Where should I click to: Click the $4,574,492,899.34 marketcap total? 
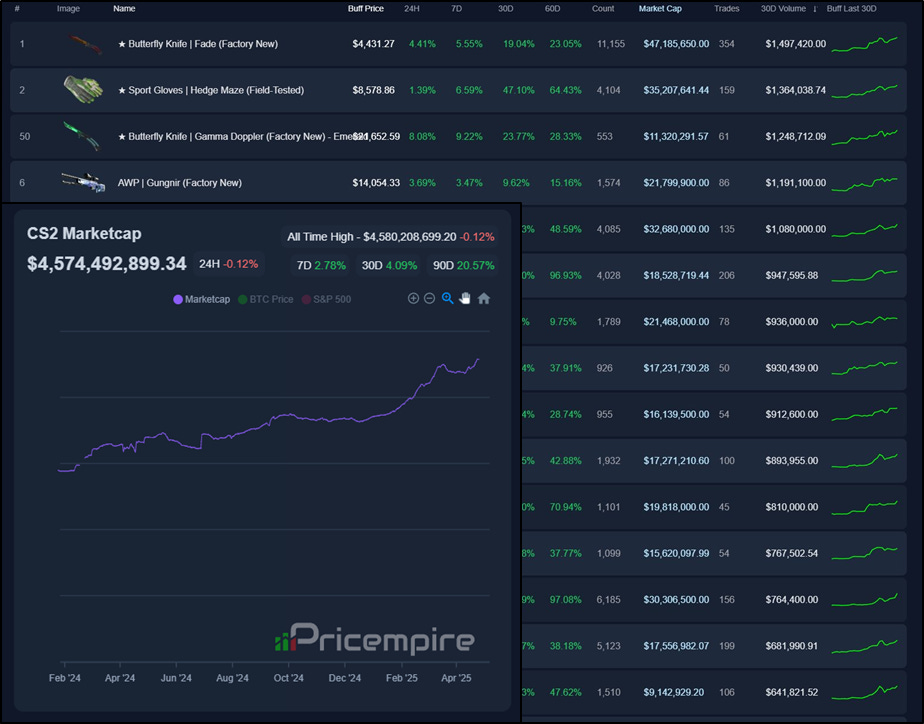[x=107, y=263]
